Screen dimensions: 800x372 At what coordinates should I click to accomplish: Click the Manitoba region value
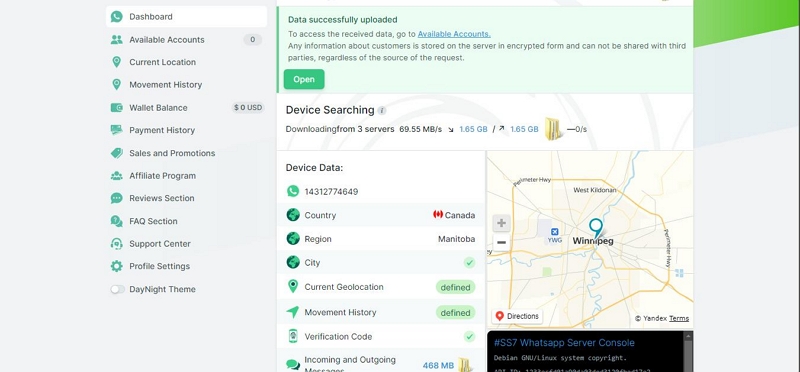(457, 239)
